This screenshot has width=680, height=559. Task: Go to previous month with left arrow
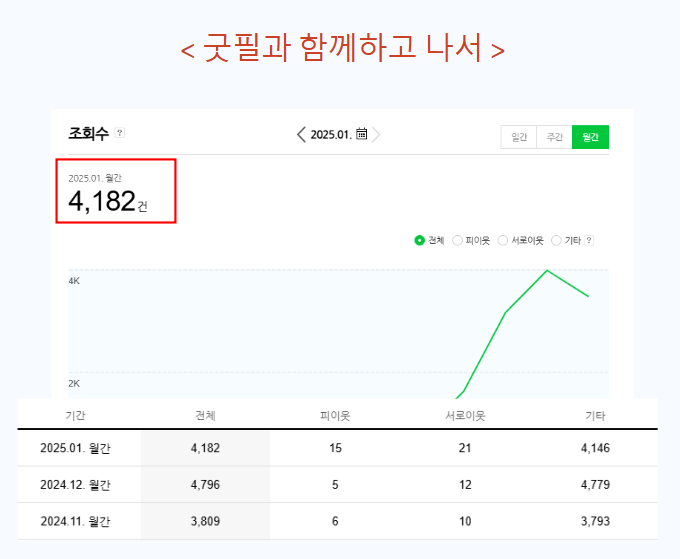302,135
